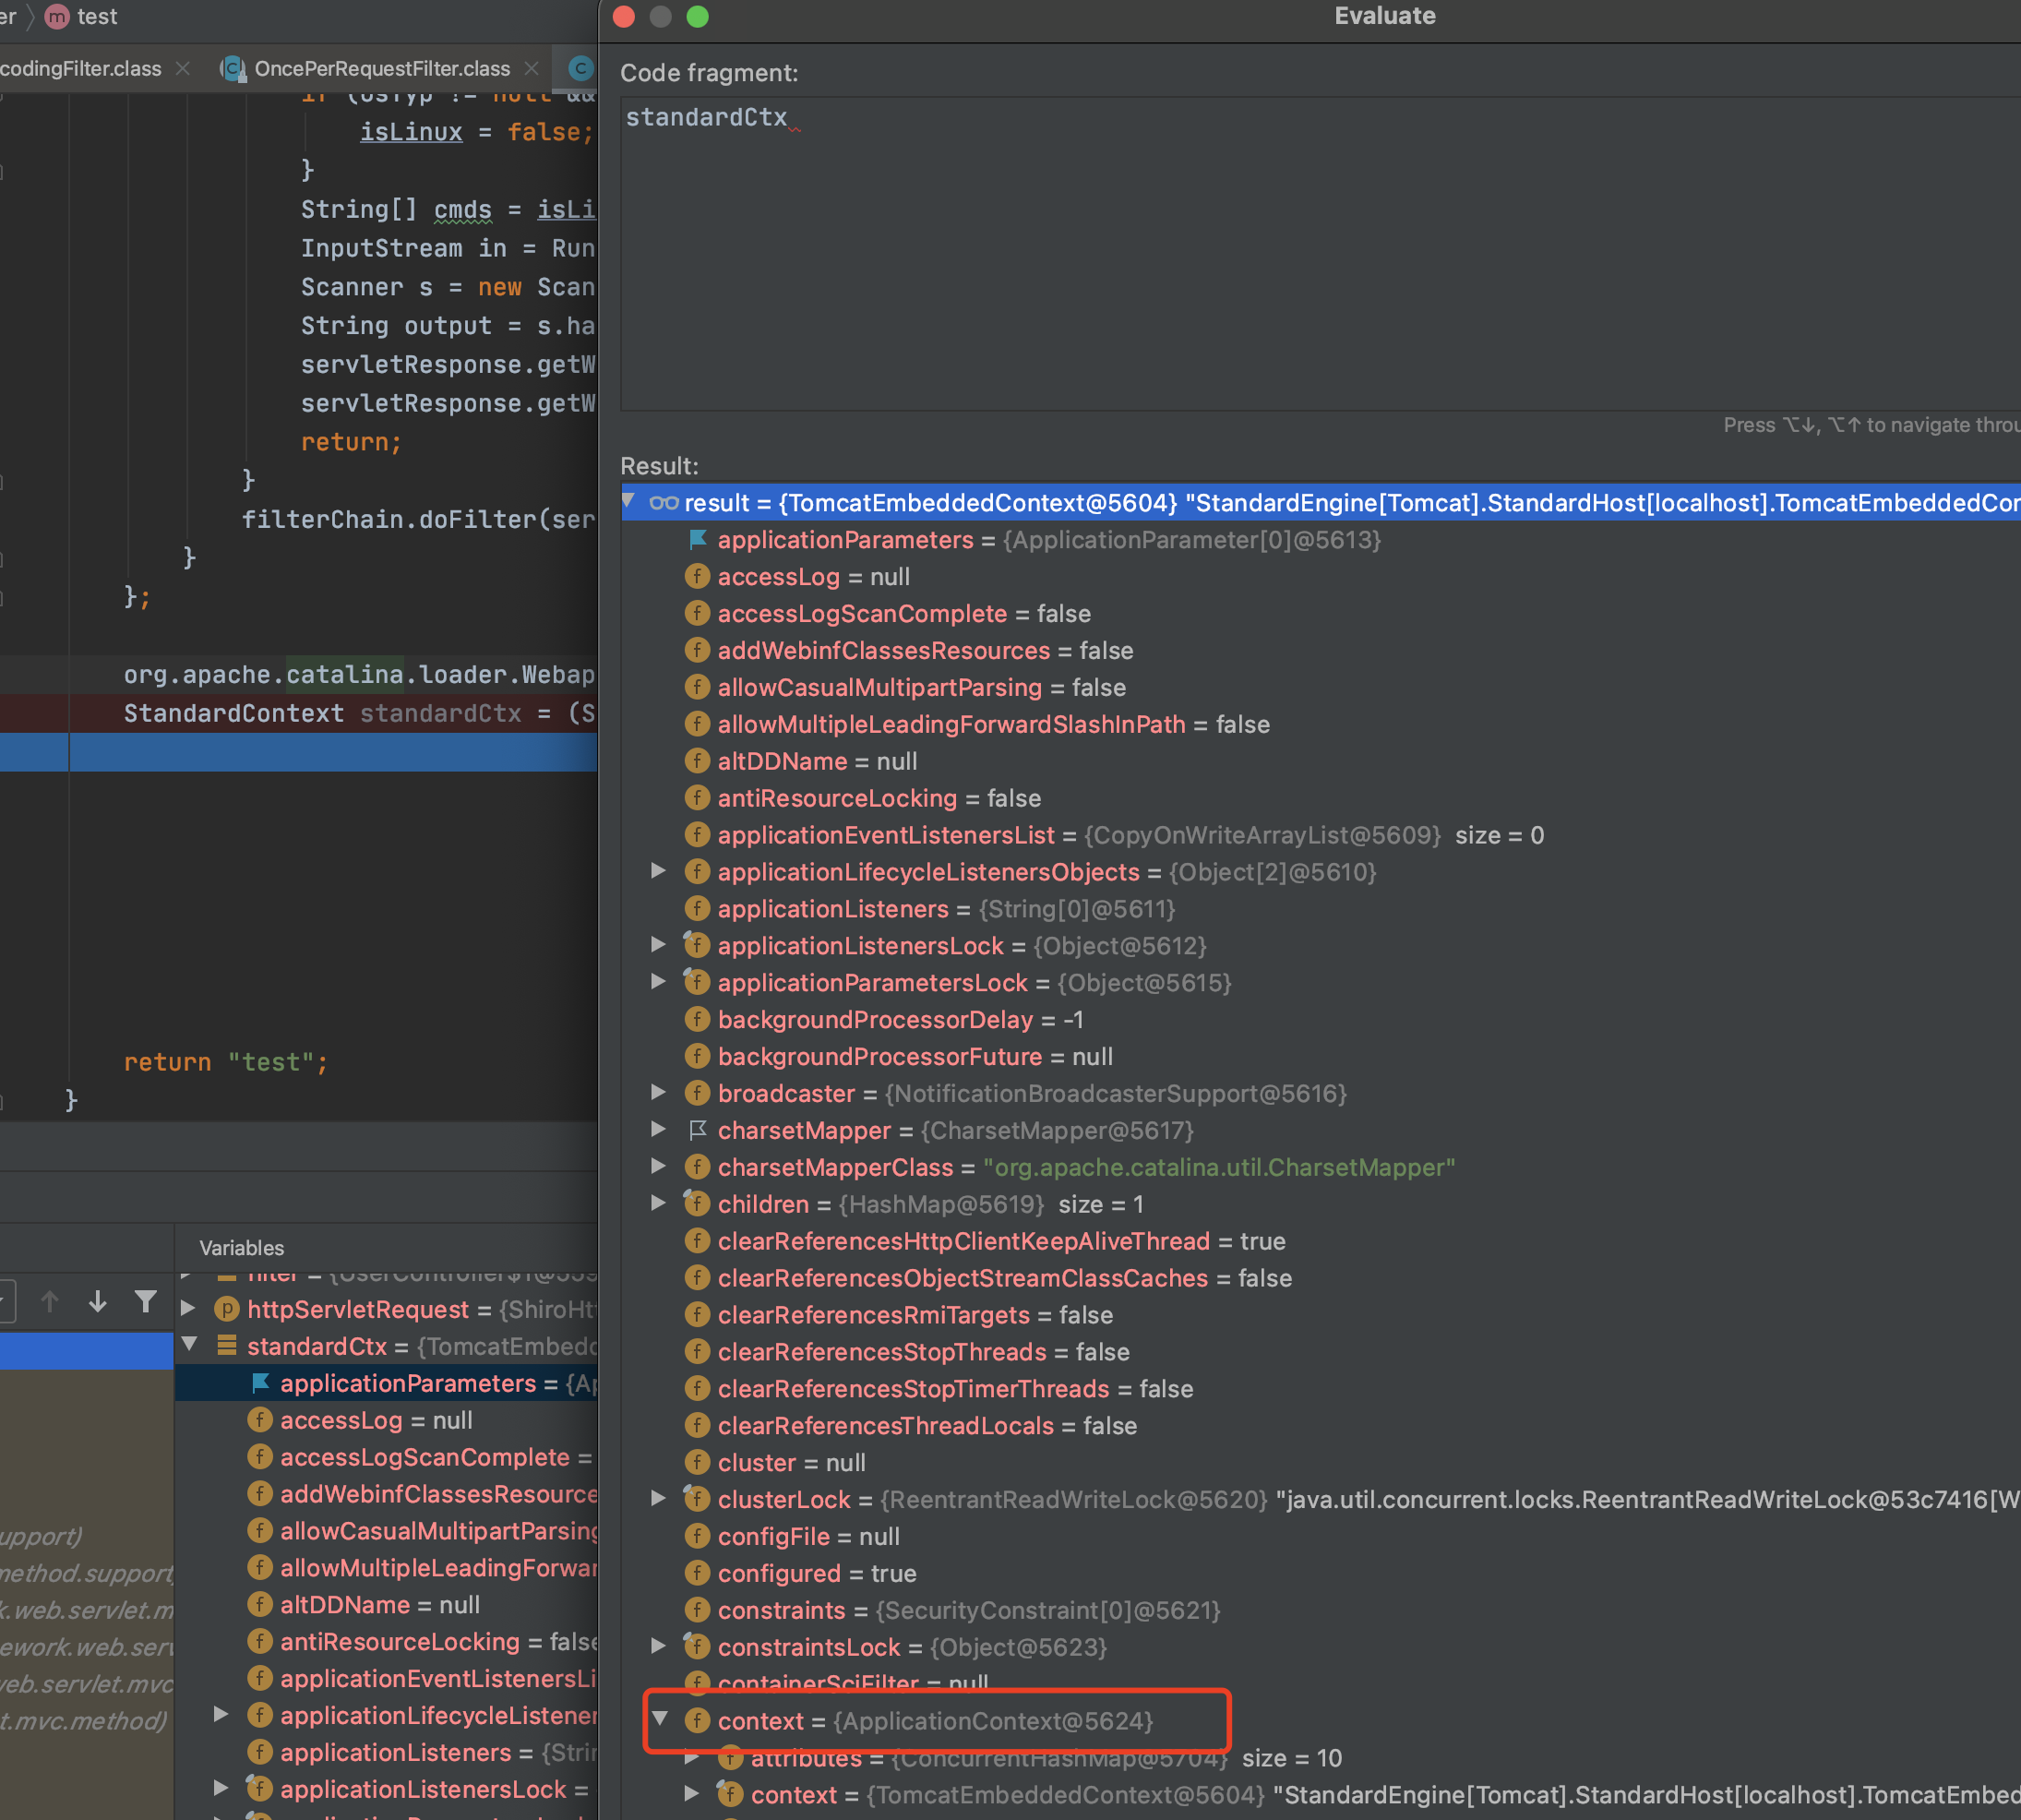The image size is (2021, 1820).
Task: Select the test breadcrumb item
Action: coord(97,17)
